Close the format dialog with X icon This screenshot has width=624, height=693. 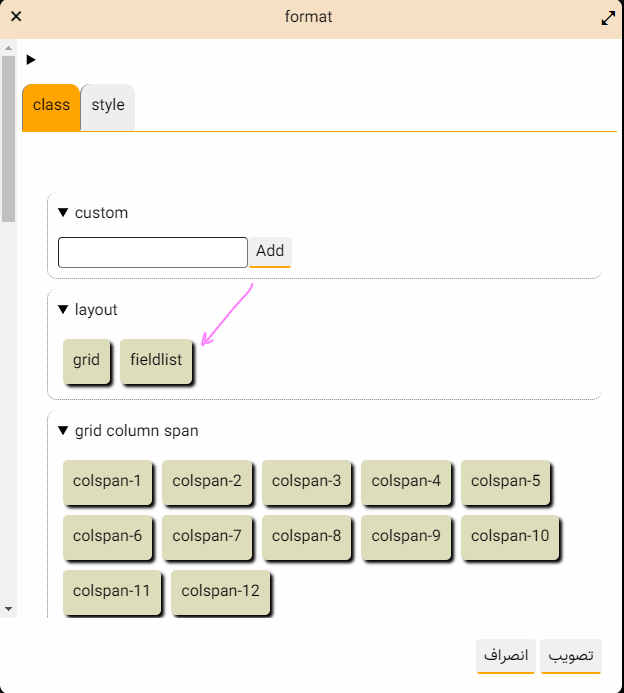click(x=16, y=16)
